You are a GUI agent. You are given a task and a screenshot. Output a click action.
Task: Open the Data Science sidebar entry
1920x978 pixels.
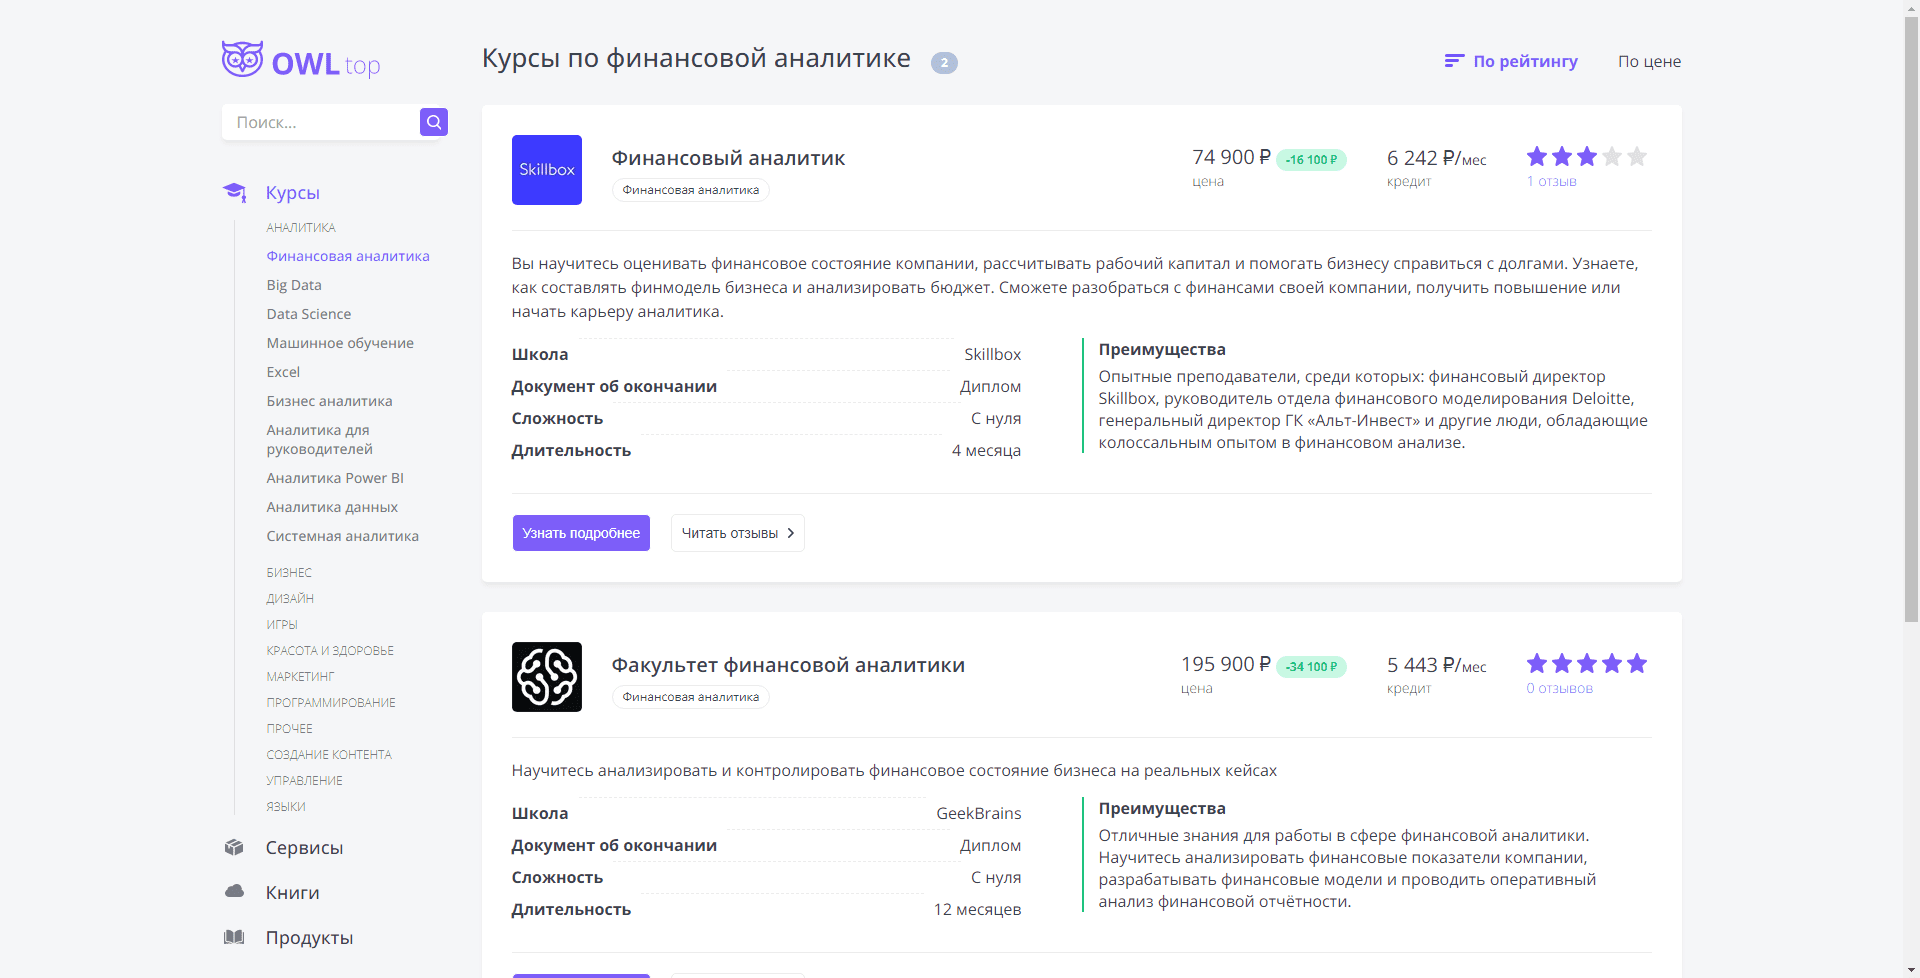[x=308, y=313]
